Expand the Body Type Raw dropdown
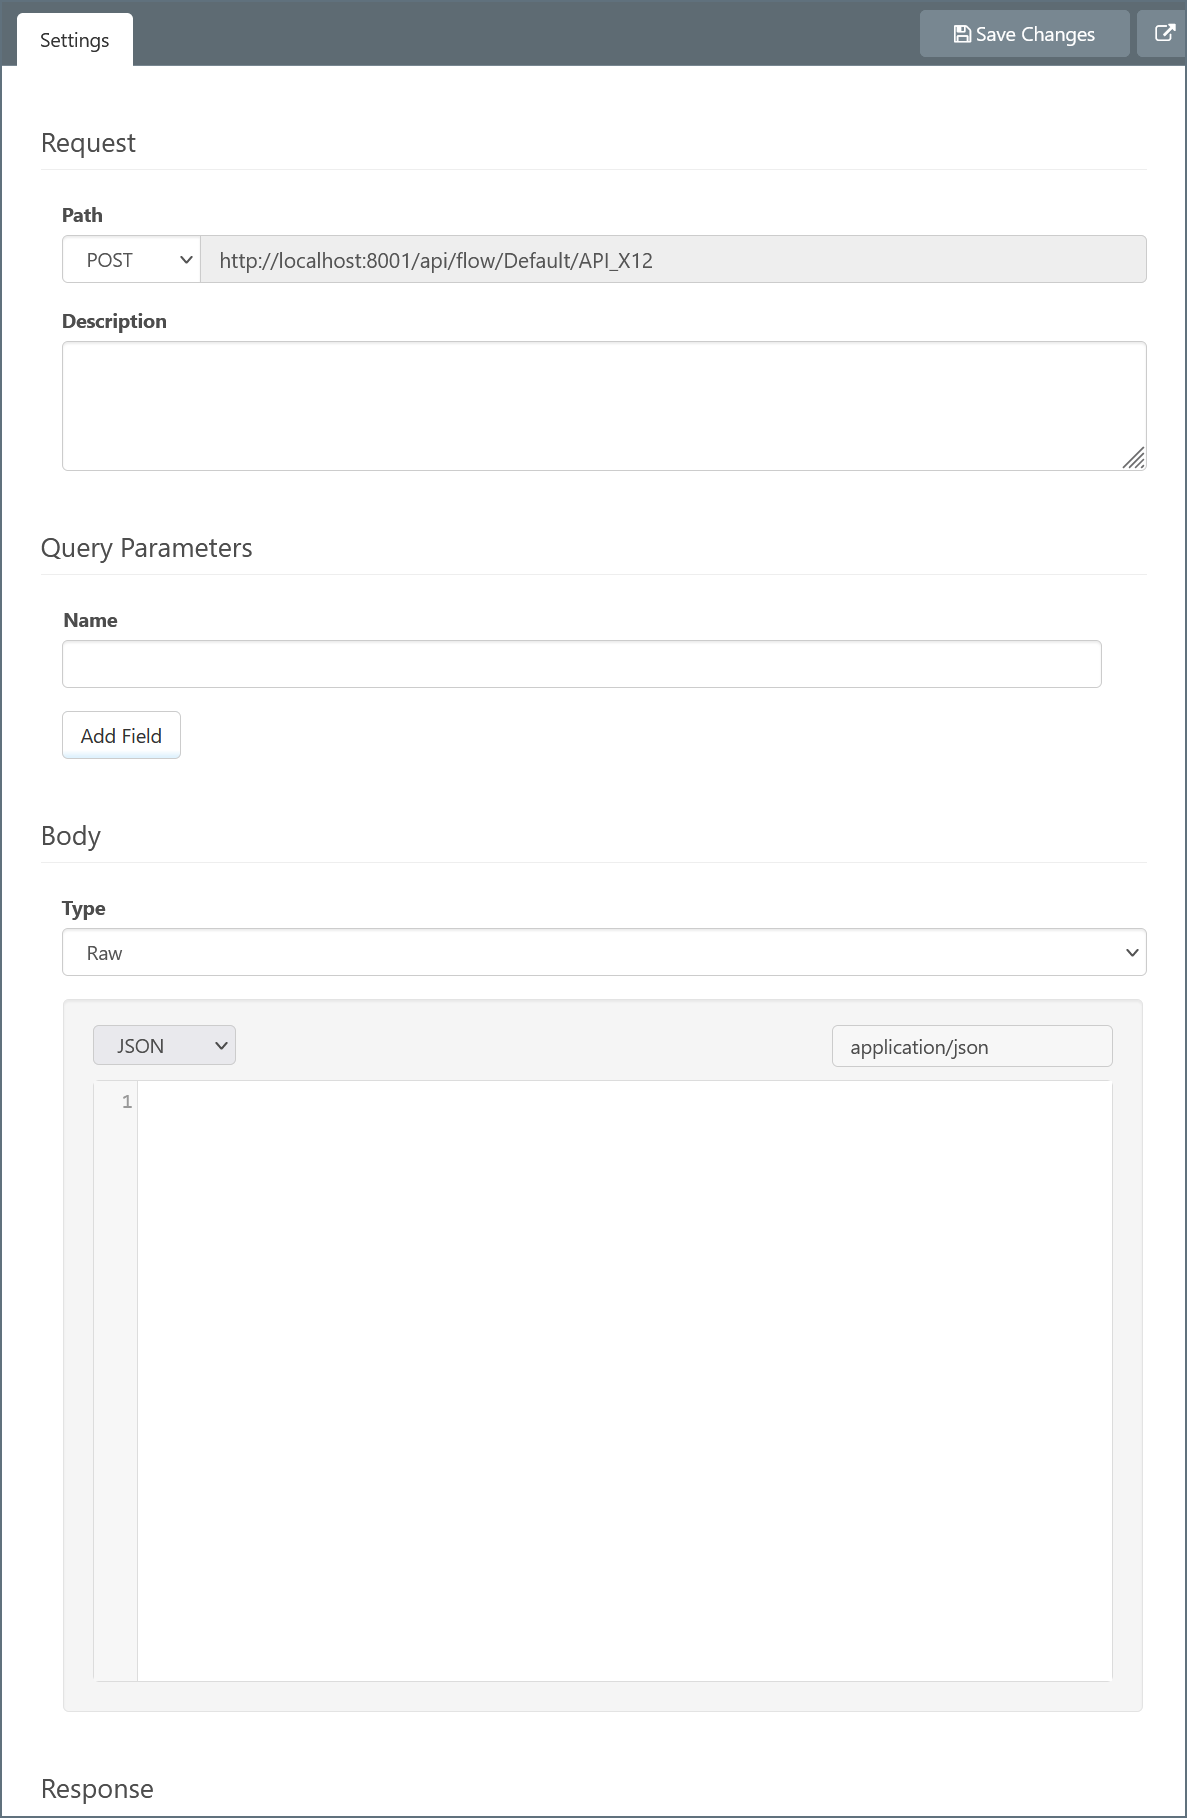1187x1818 pixels. (603, 953)
